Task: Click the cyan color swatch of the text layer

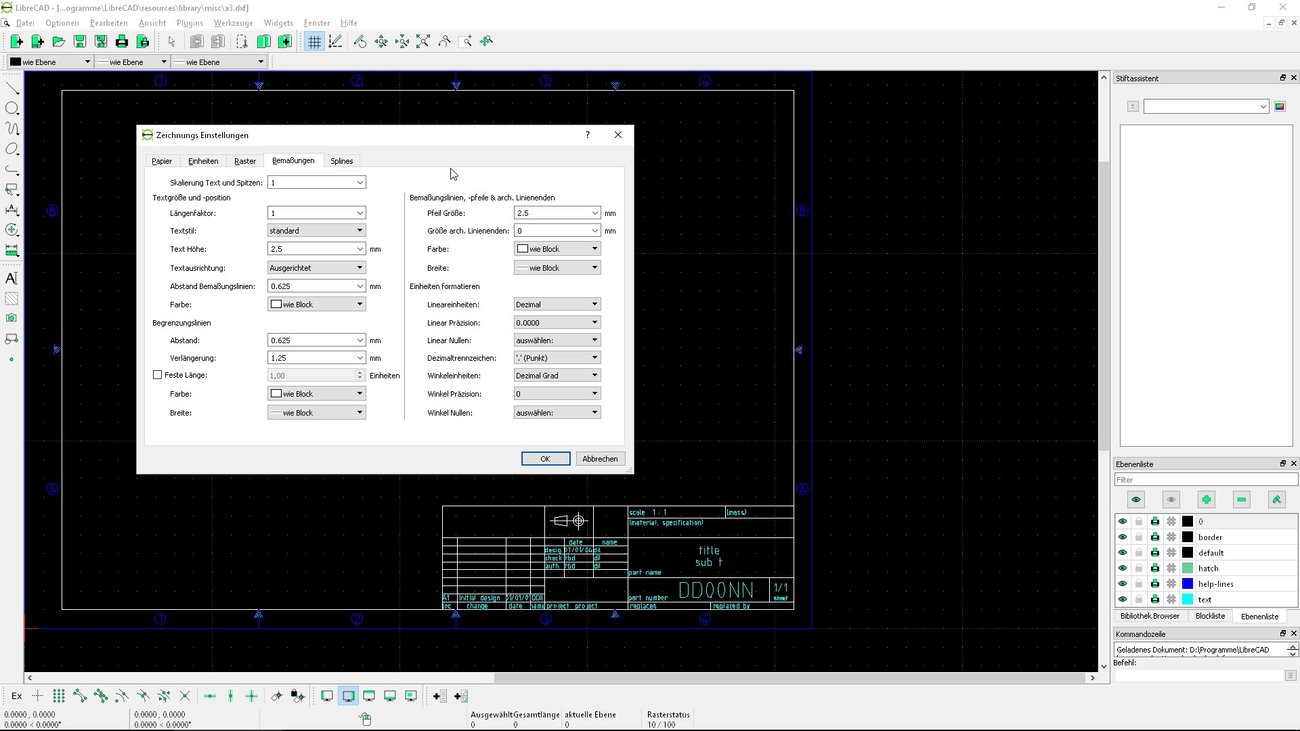Action: click(x=1187, y=598)
